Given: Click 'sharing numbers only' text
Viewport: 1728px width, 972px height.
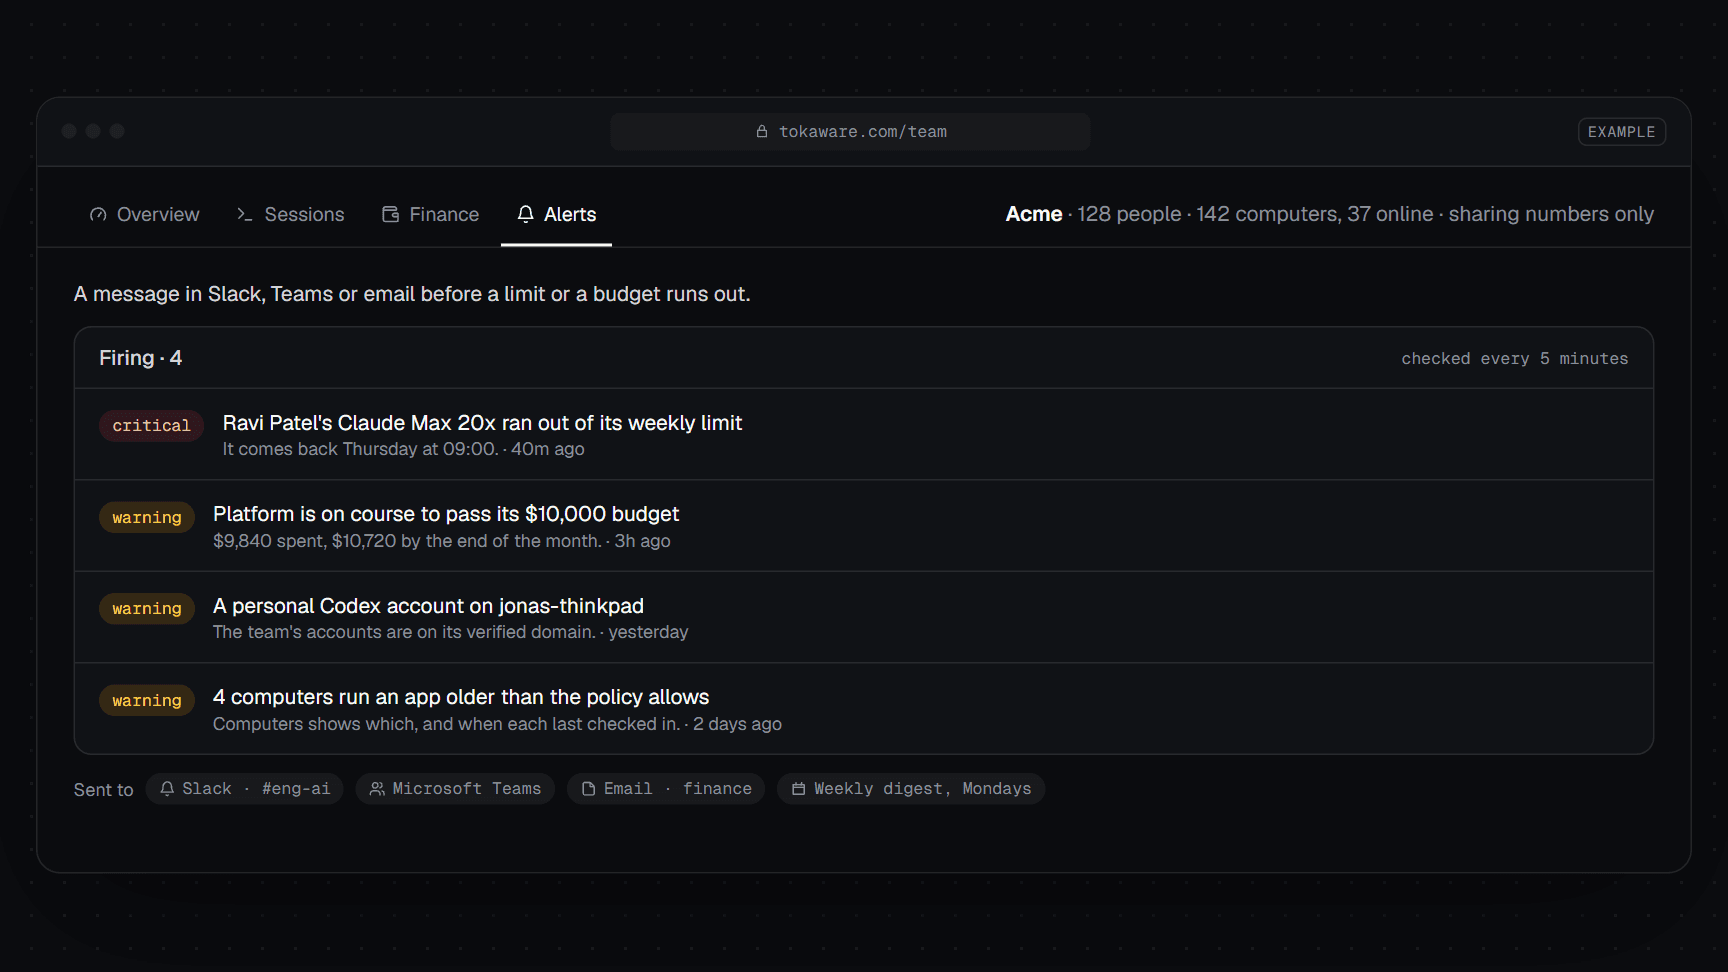Looking at the screenshot, I should (1551, 214).
